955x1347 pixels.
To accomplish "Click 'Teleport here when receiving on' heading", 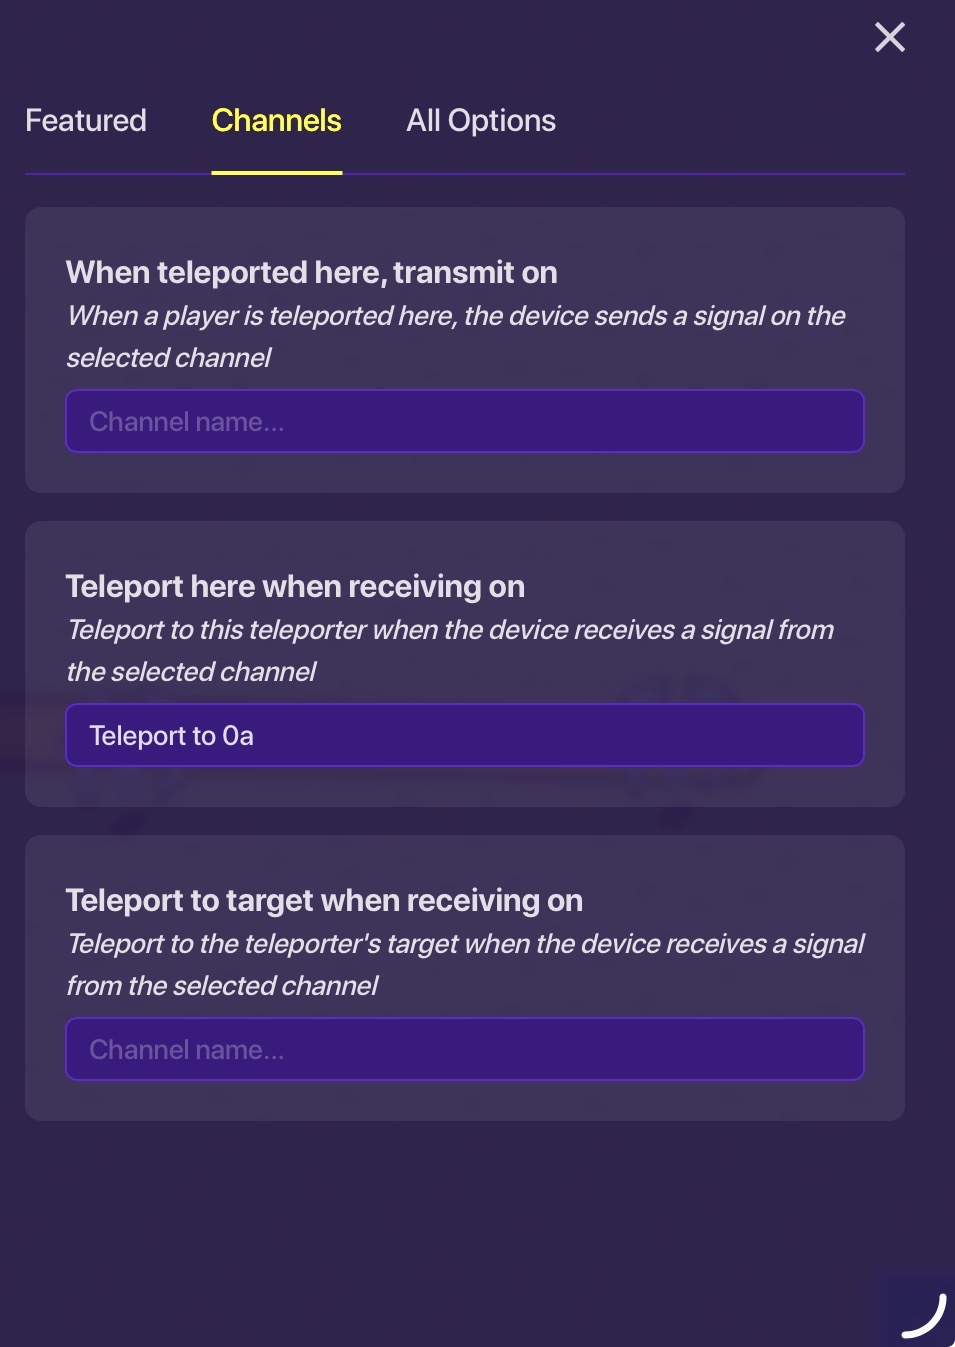I will click(x=295, y=586).
